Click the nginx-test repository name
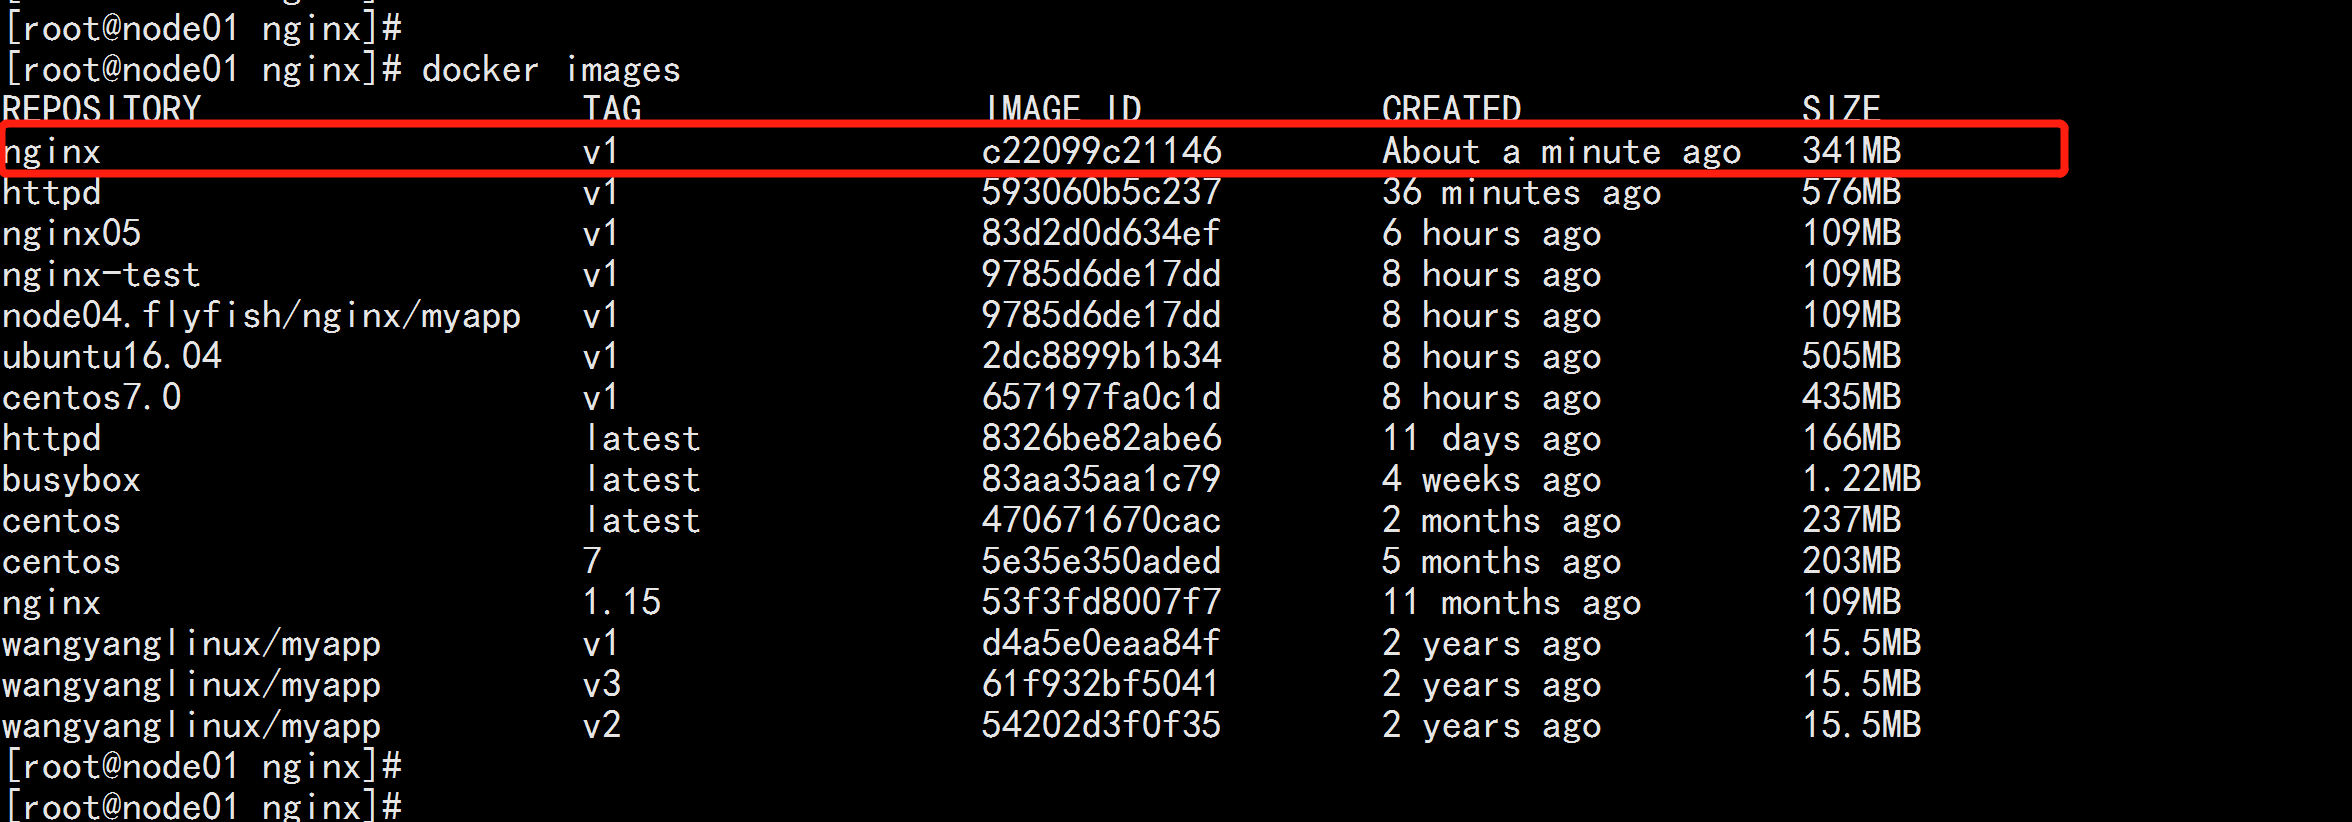This screenshot has width=2352, height=822. coord(101,275)
